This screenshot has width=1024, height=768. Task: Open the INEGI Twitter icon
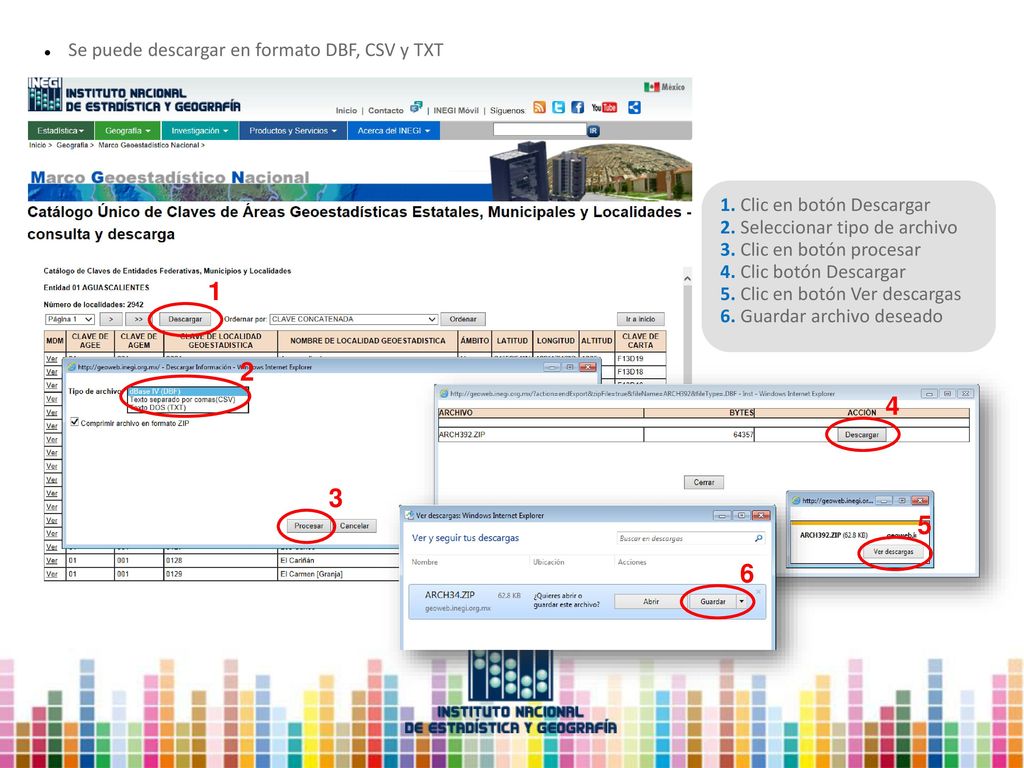(x=558, y=108)
